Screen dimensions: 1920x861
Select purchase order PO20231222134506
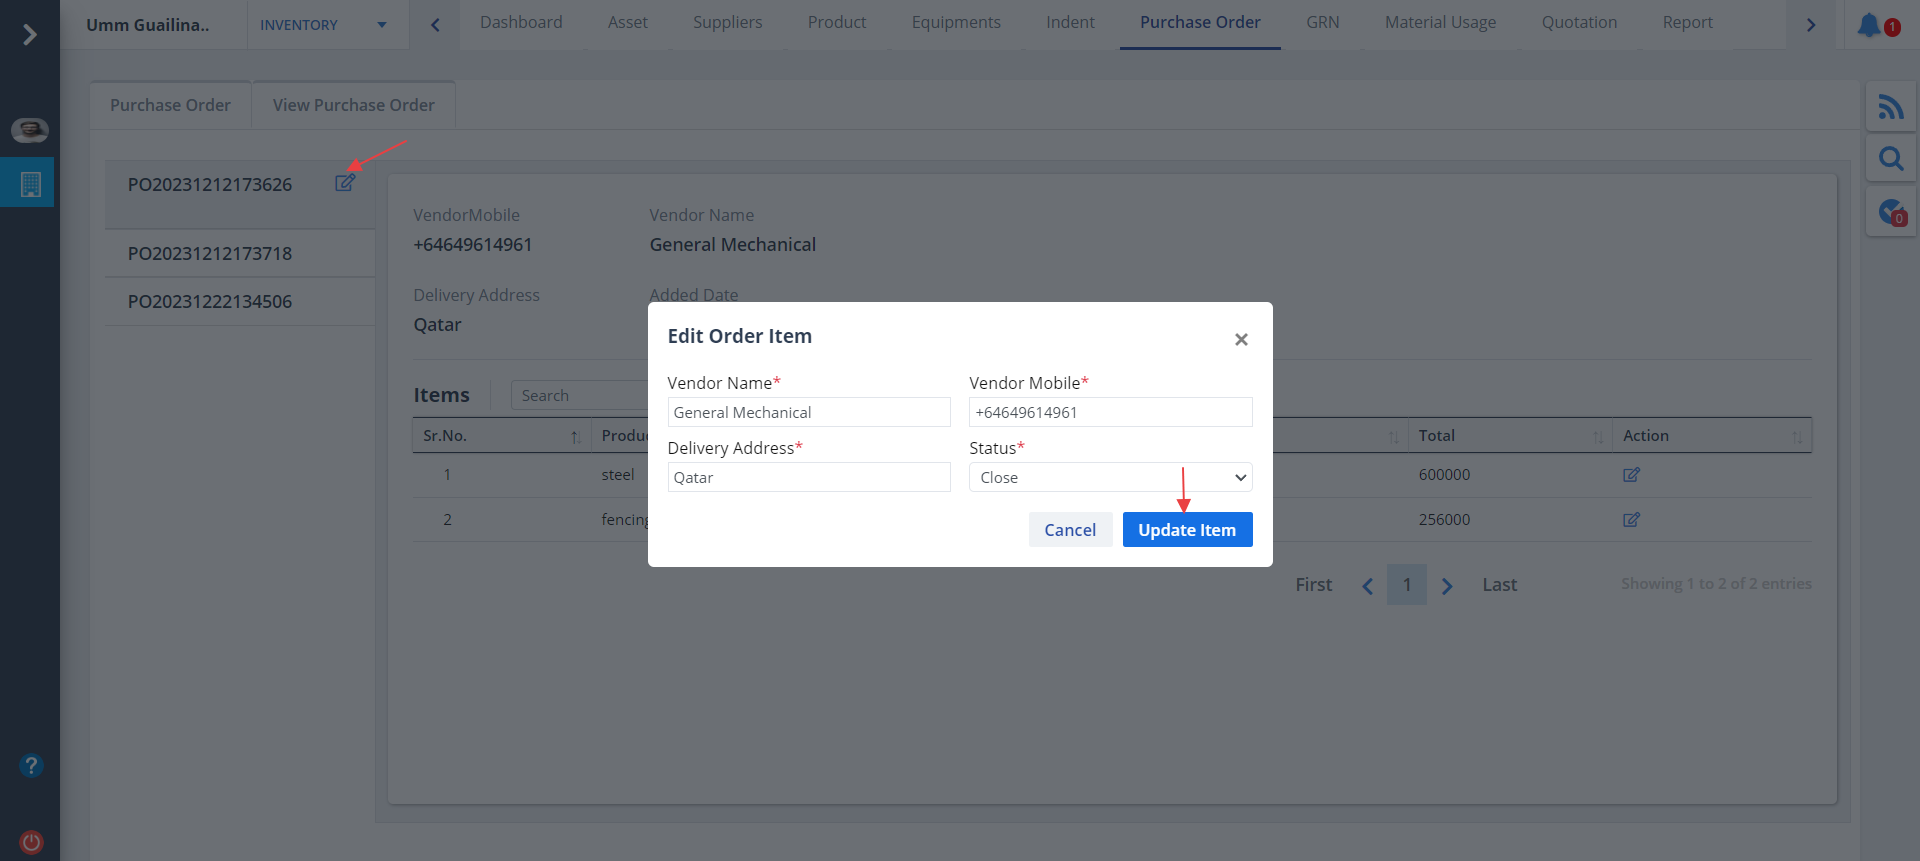(210, 302)
